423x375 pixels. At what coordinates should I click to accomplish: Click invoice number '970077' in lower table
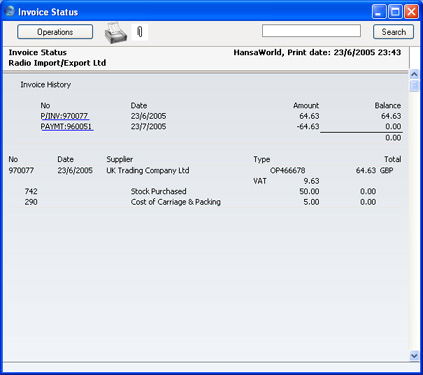coord(21,170)
